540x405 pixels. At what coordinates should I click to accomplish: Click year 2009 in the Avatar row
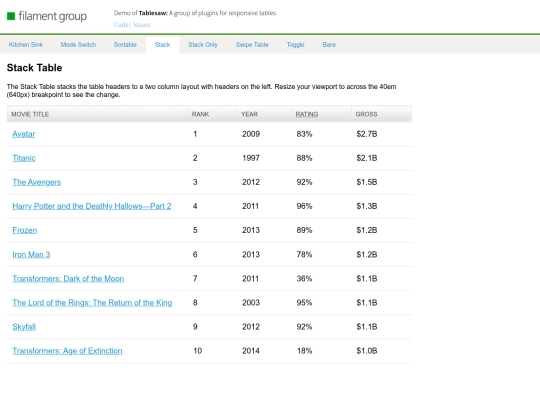tap(251, 134)
